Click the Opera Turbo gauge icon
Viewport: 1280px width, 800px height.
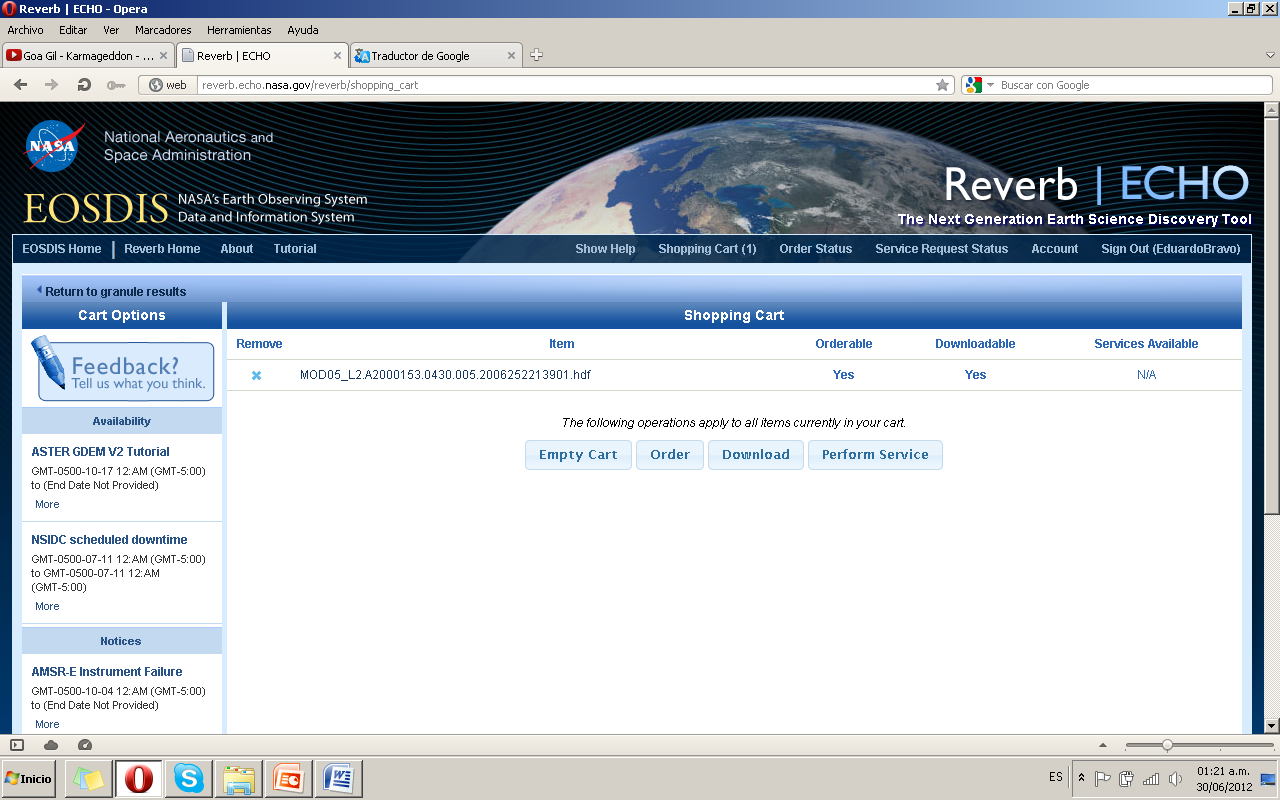coord(85,745)
